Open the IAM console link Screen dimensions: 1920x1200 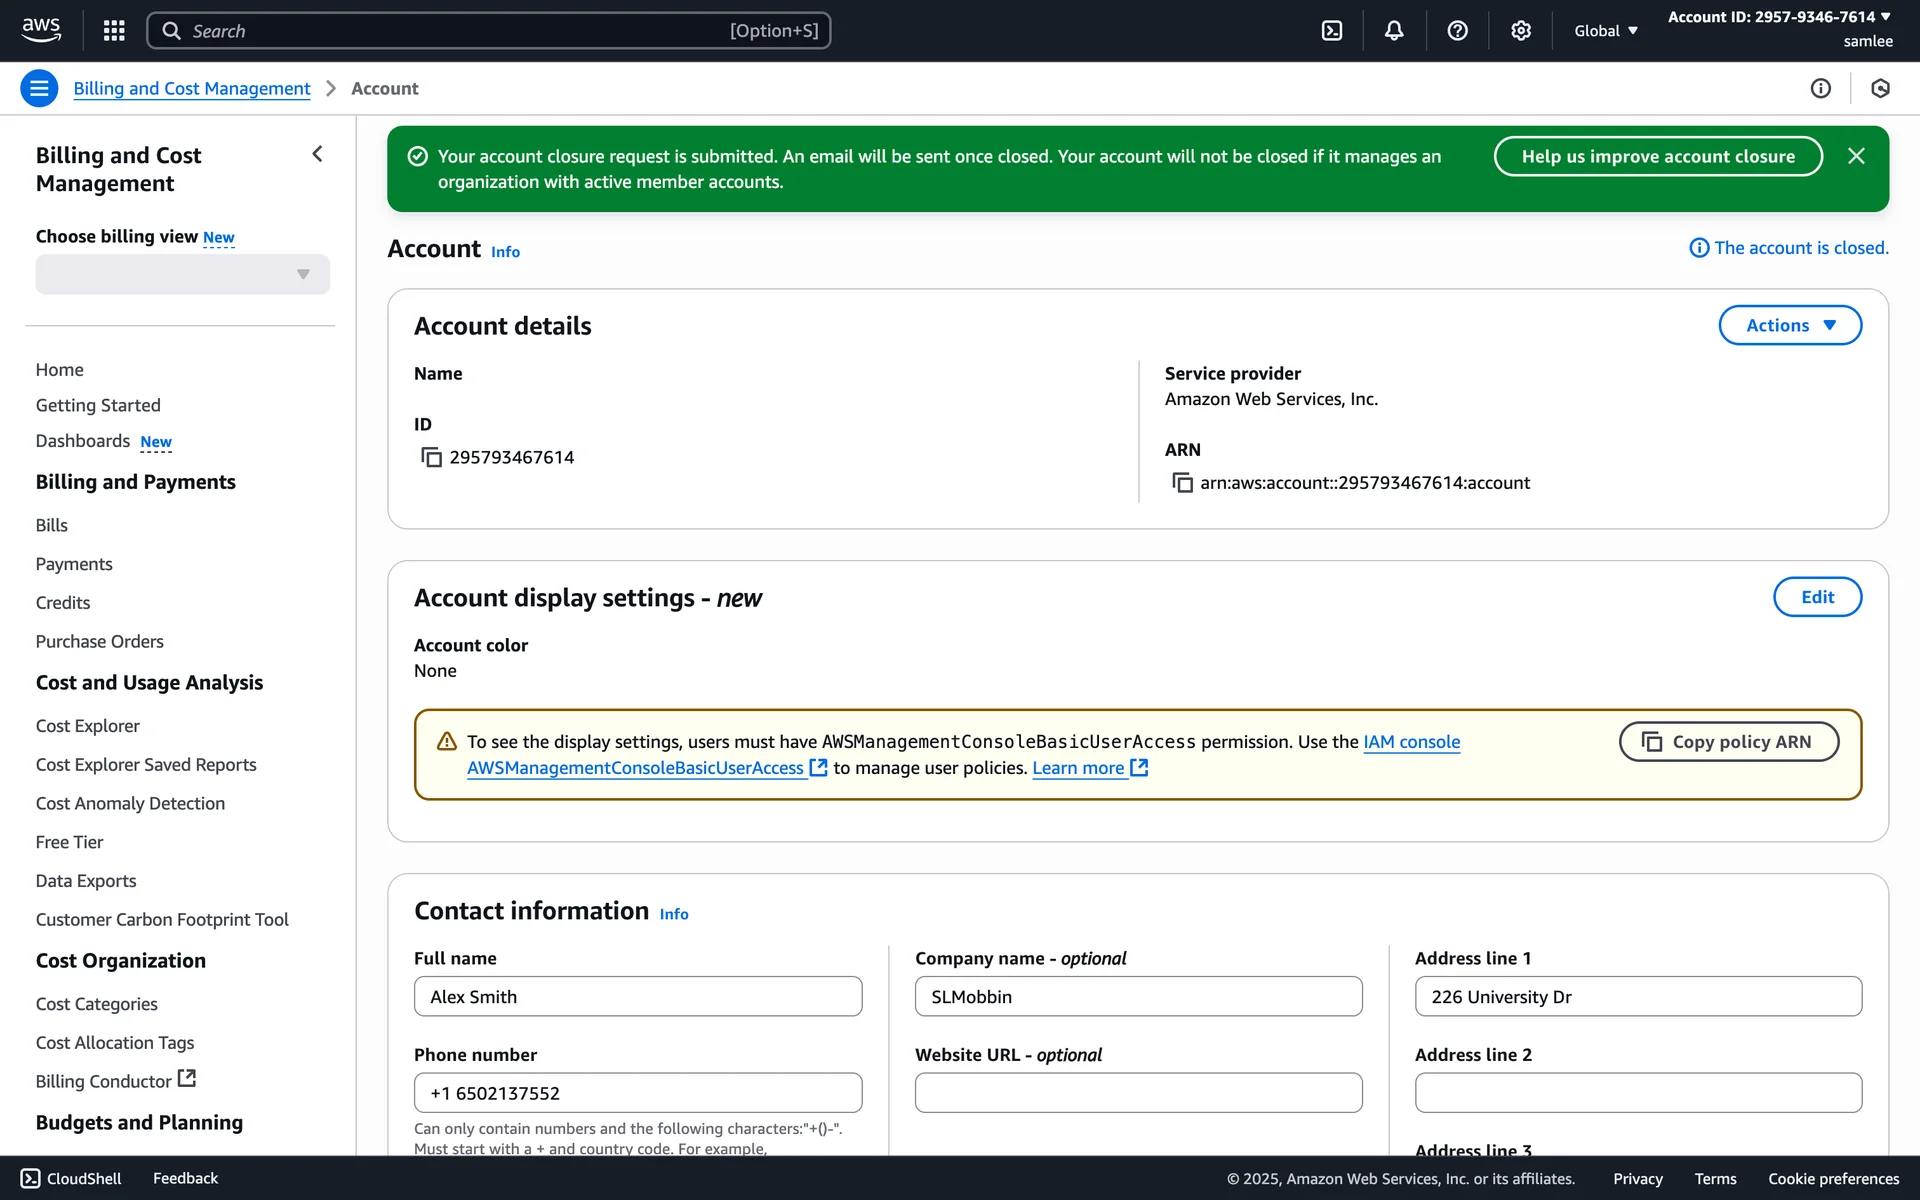[1411, 742]
